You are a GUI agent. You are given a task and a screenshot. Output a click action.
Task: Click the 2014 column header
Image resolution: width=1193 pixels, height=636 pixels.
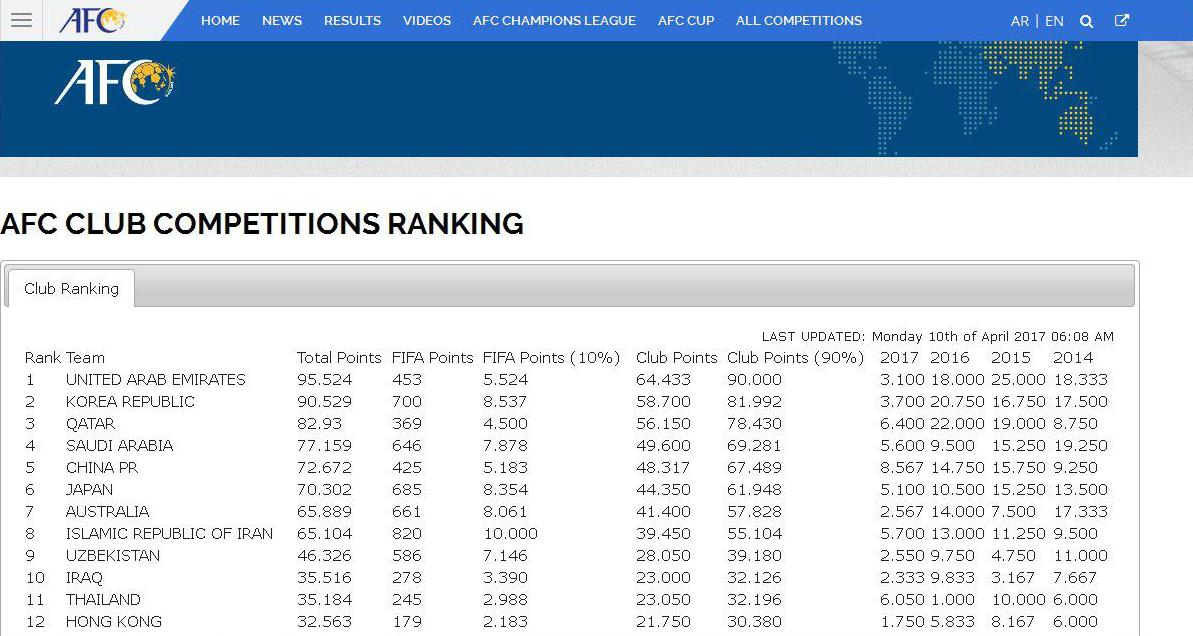[1073, 358]
